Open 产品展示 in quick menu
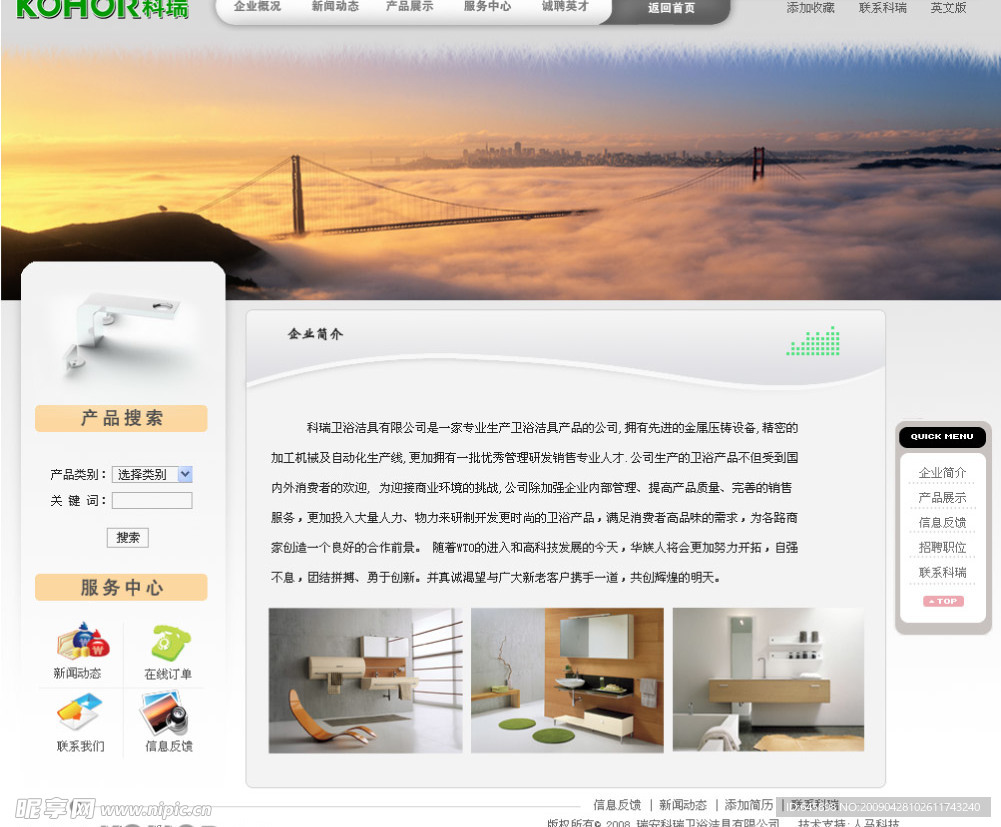This screenshot has height=827, width=1001. [x=942, y=497]
